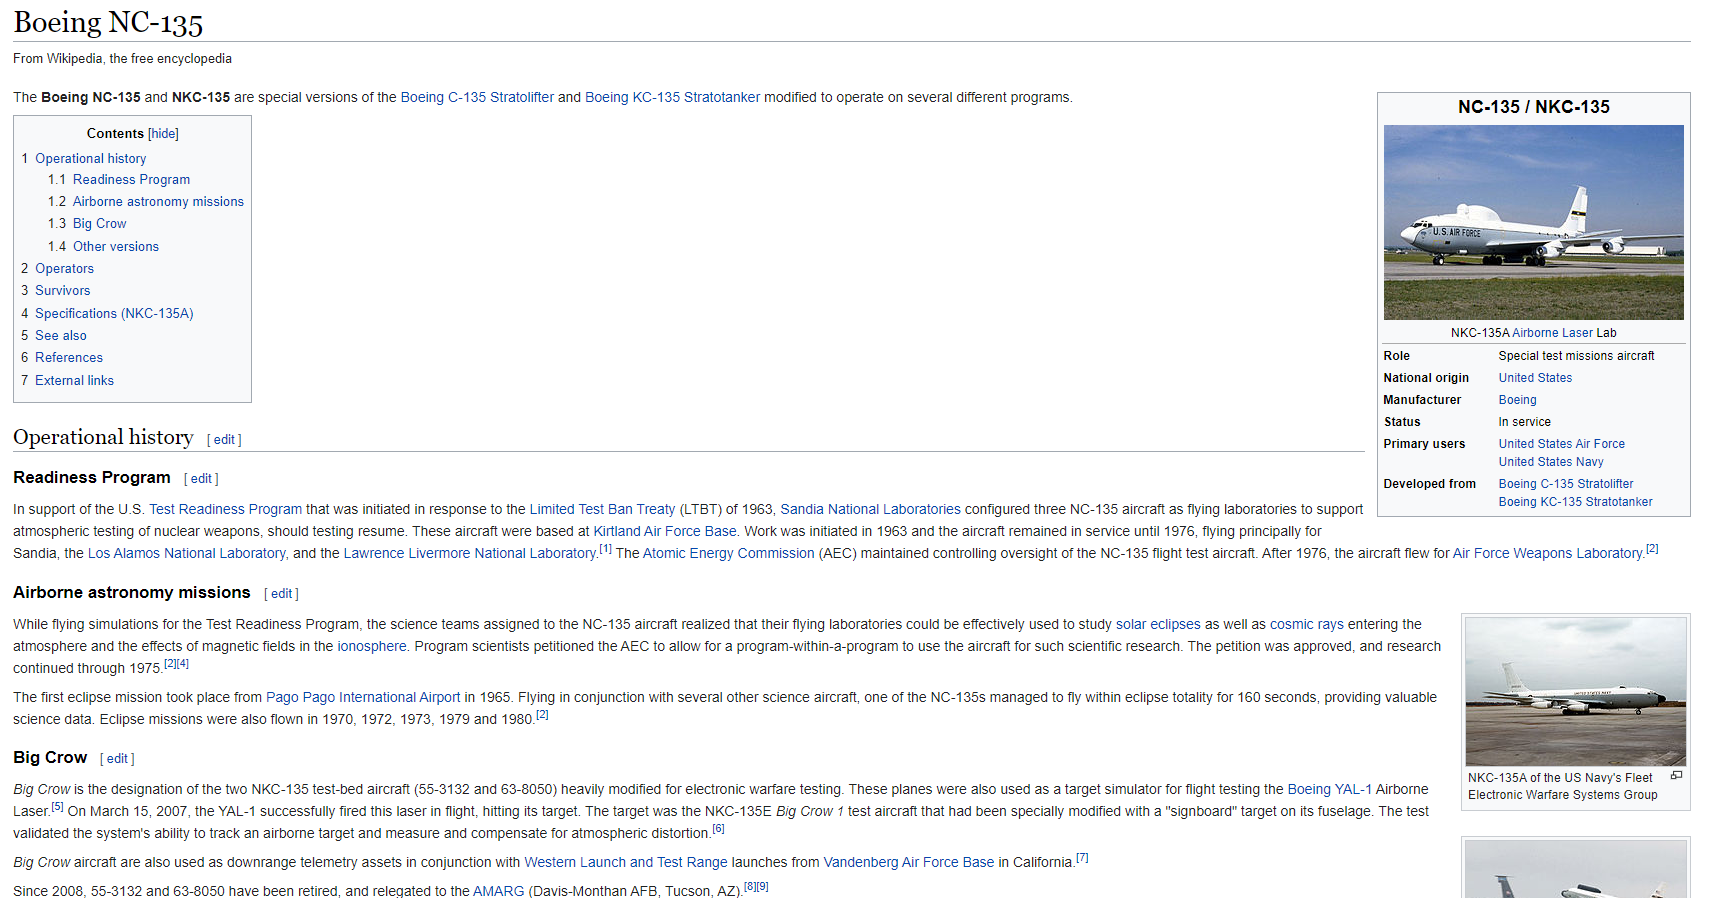
Task: Click citation [5] after Airborne Laser
Action: pos(57,807)
